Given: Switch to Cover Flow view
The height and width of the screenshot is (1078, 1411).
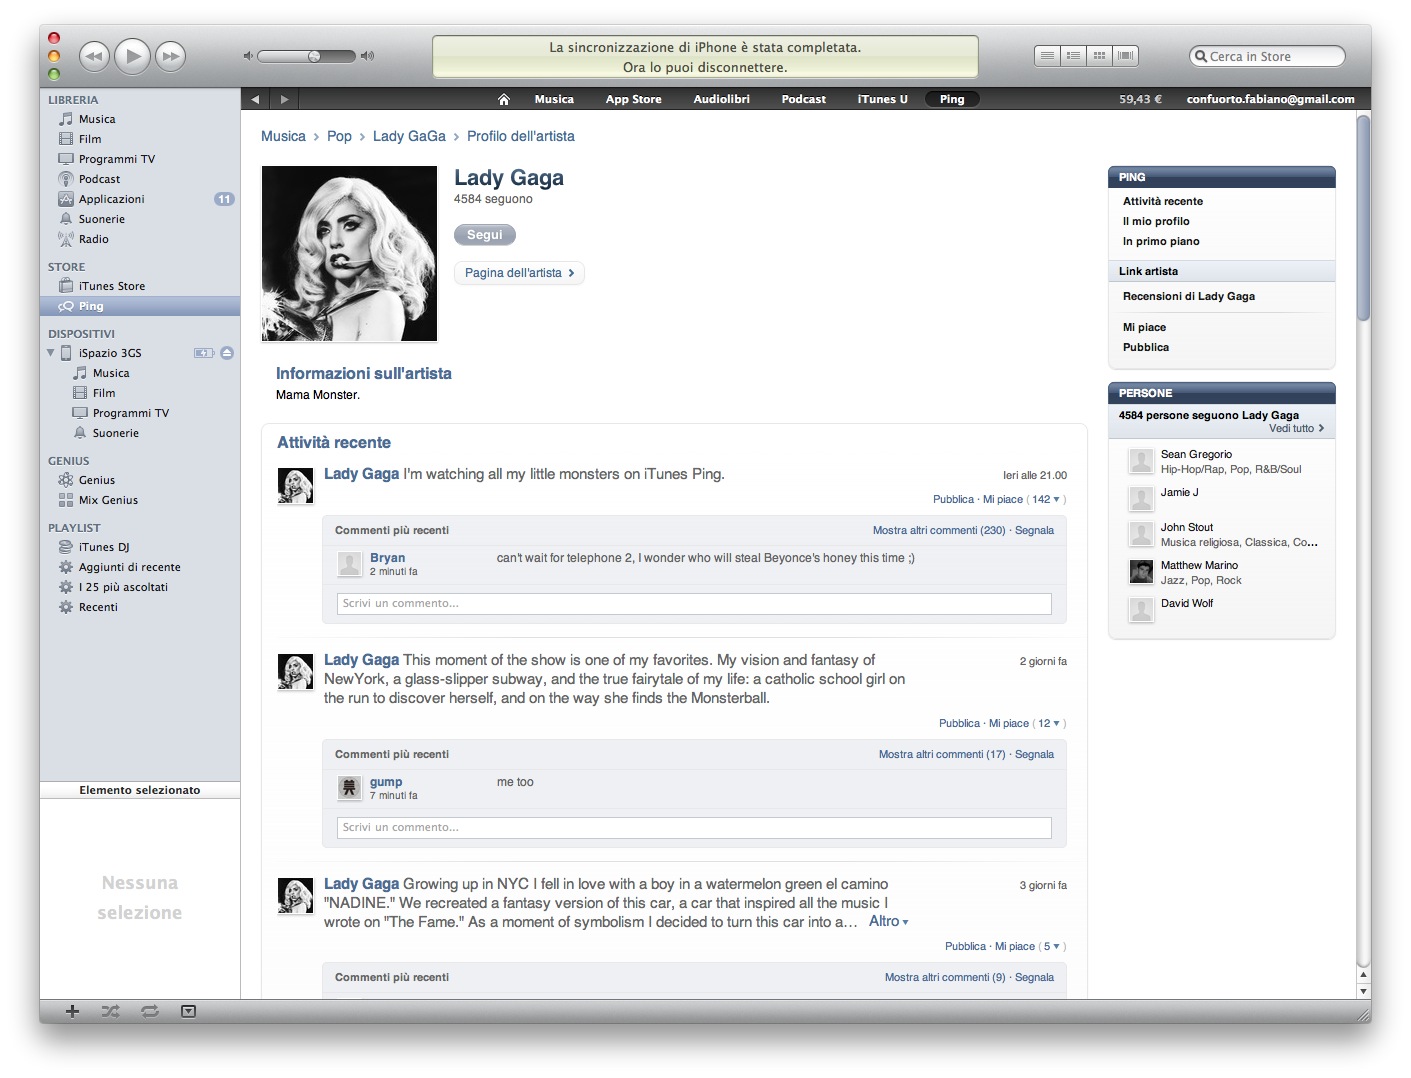Looking at the screenshot, I should click(1126, 56).
